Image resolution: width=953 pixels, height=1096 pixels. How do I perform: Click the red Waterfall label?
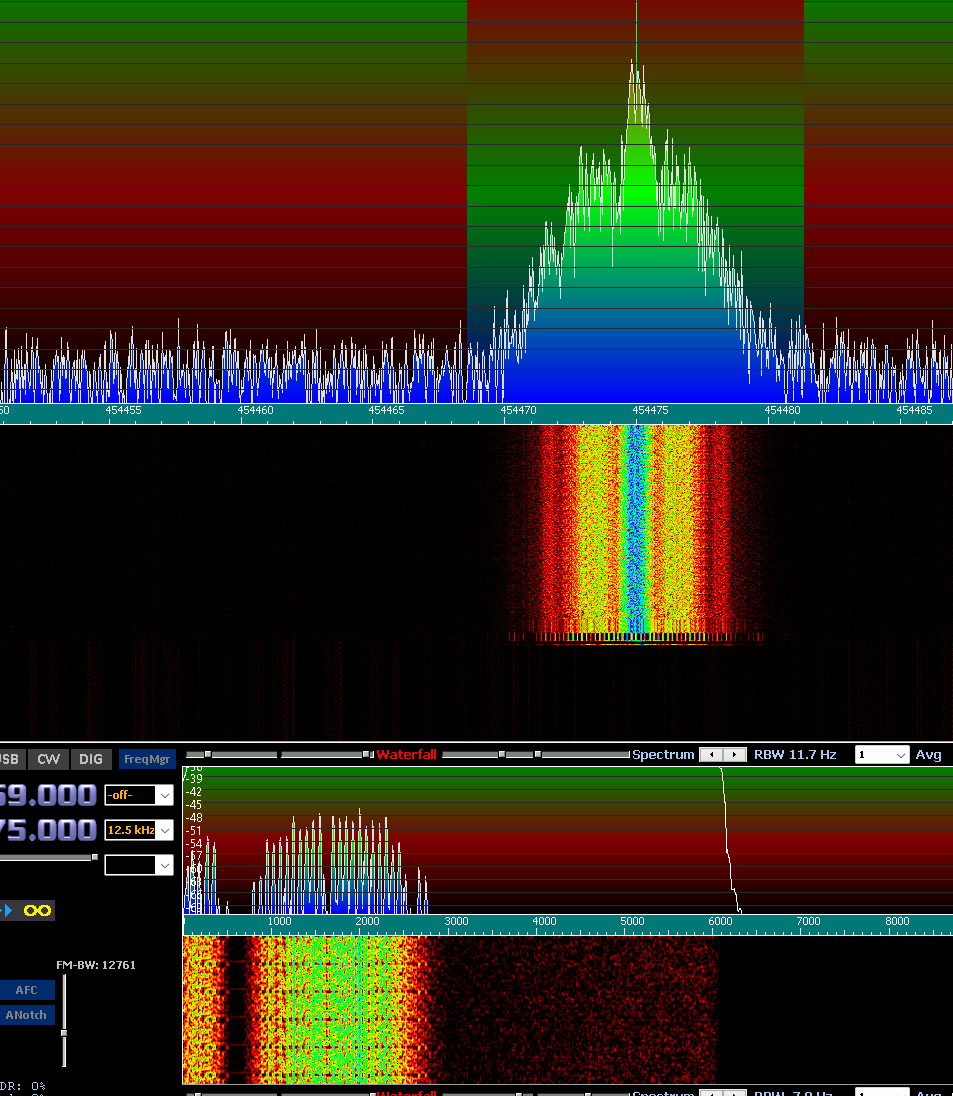coord(406,754)
